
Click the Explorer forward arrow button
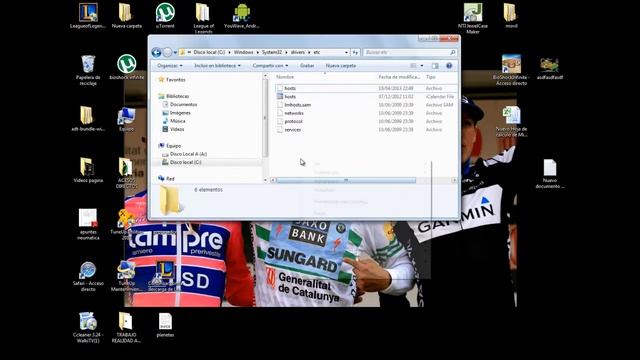pyautogui.click(x=167, y=52)
